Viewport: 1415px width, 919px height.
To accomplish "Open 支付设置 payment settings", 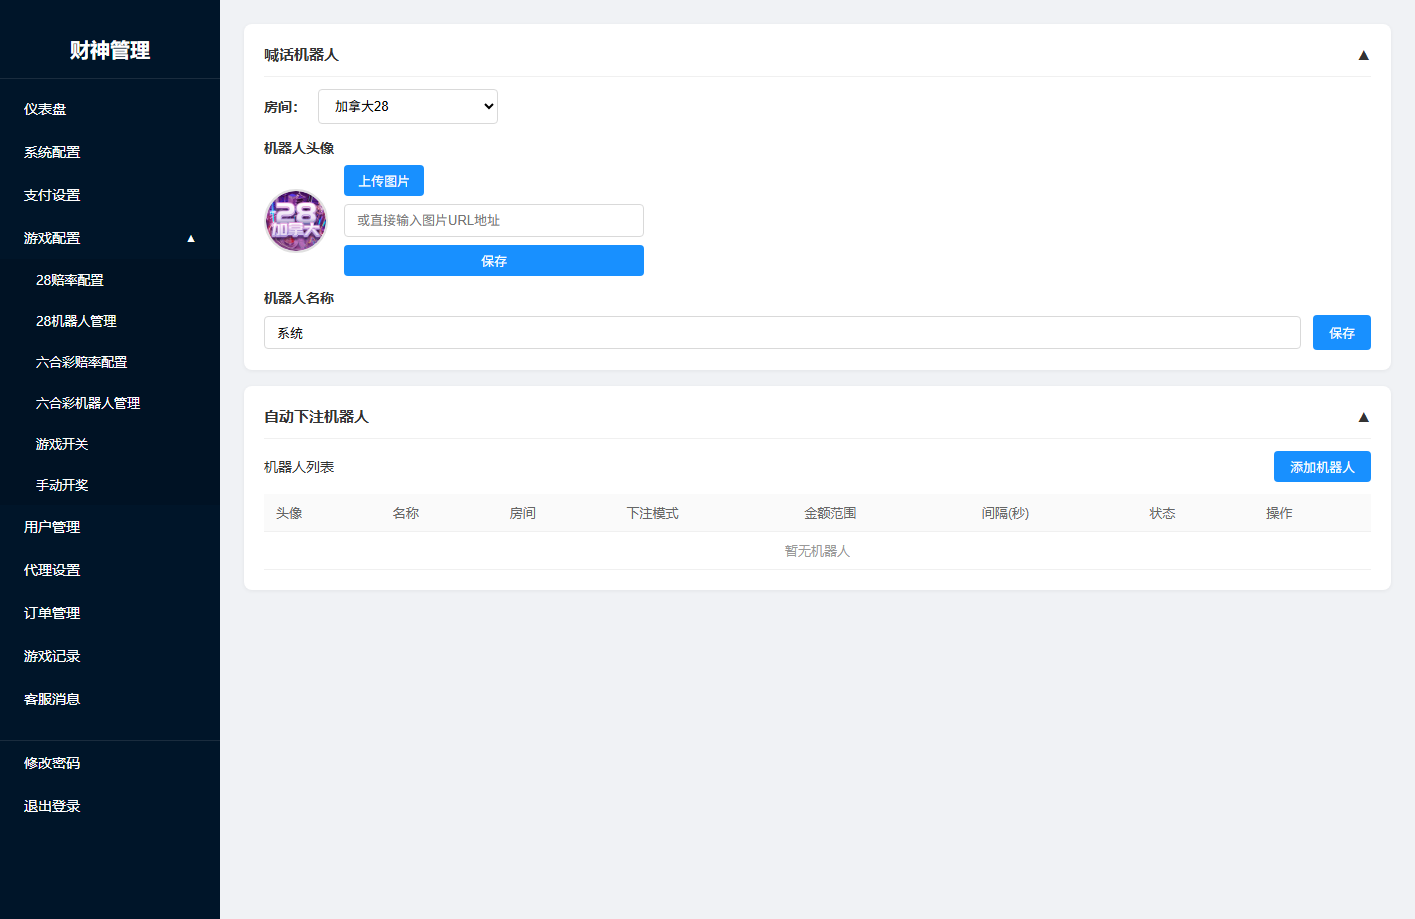I will tap(52, 195).
